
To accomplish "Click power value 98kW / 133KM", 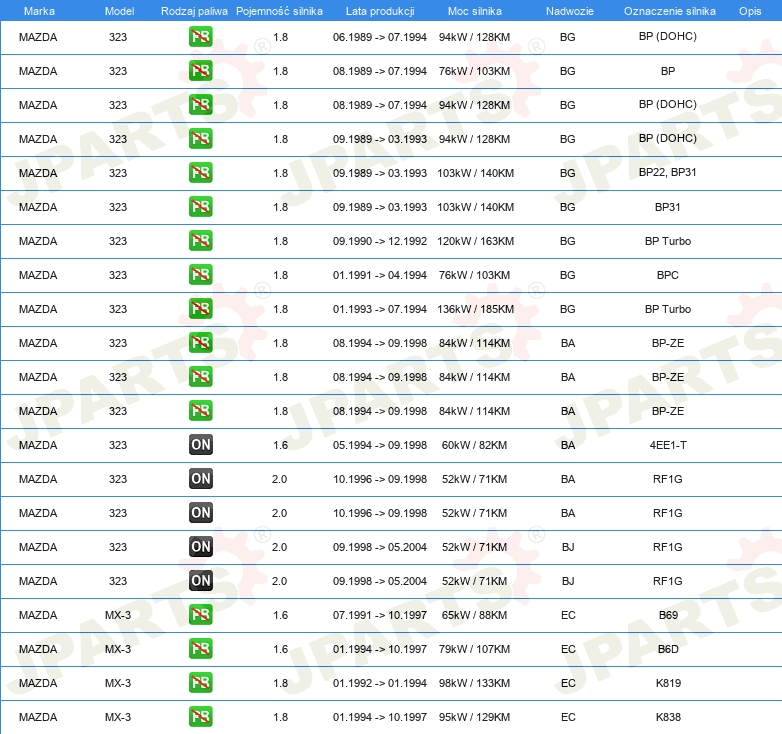I will click(474, 683).
